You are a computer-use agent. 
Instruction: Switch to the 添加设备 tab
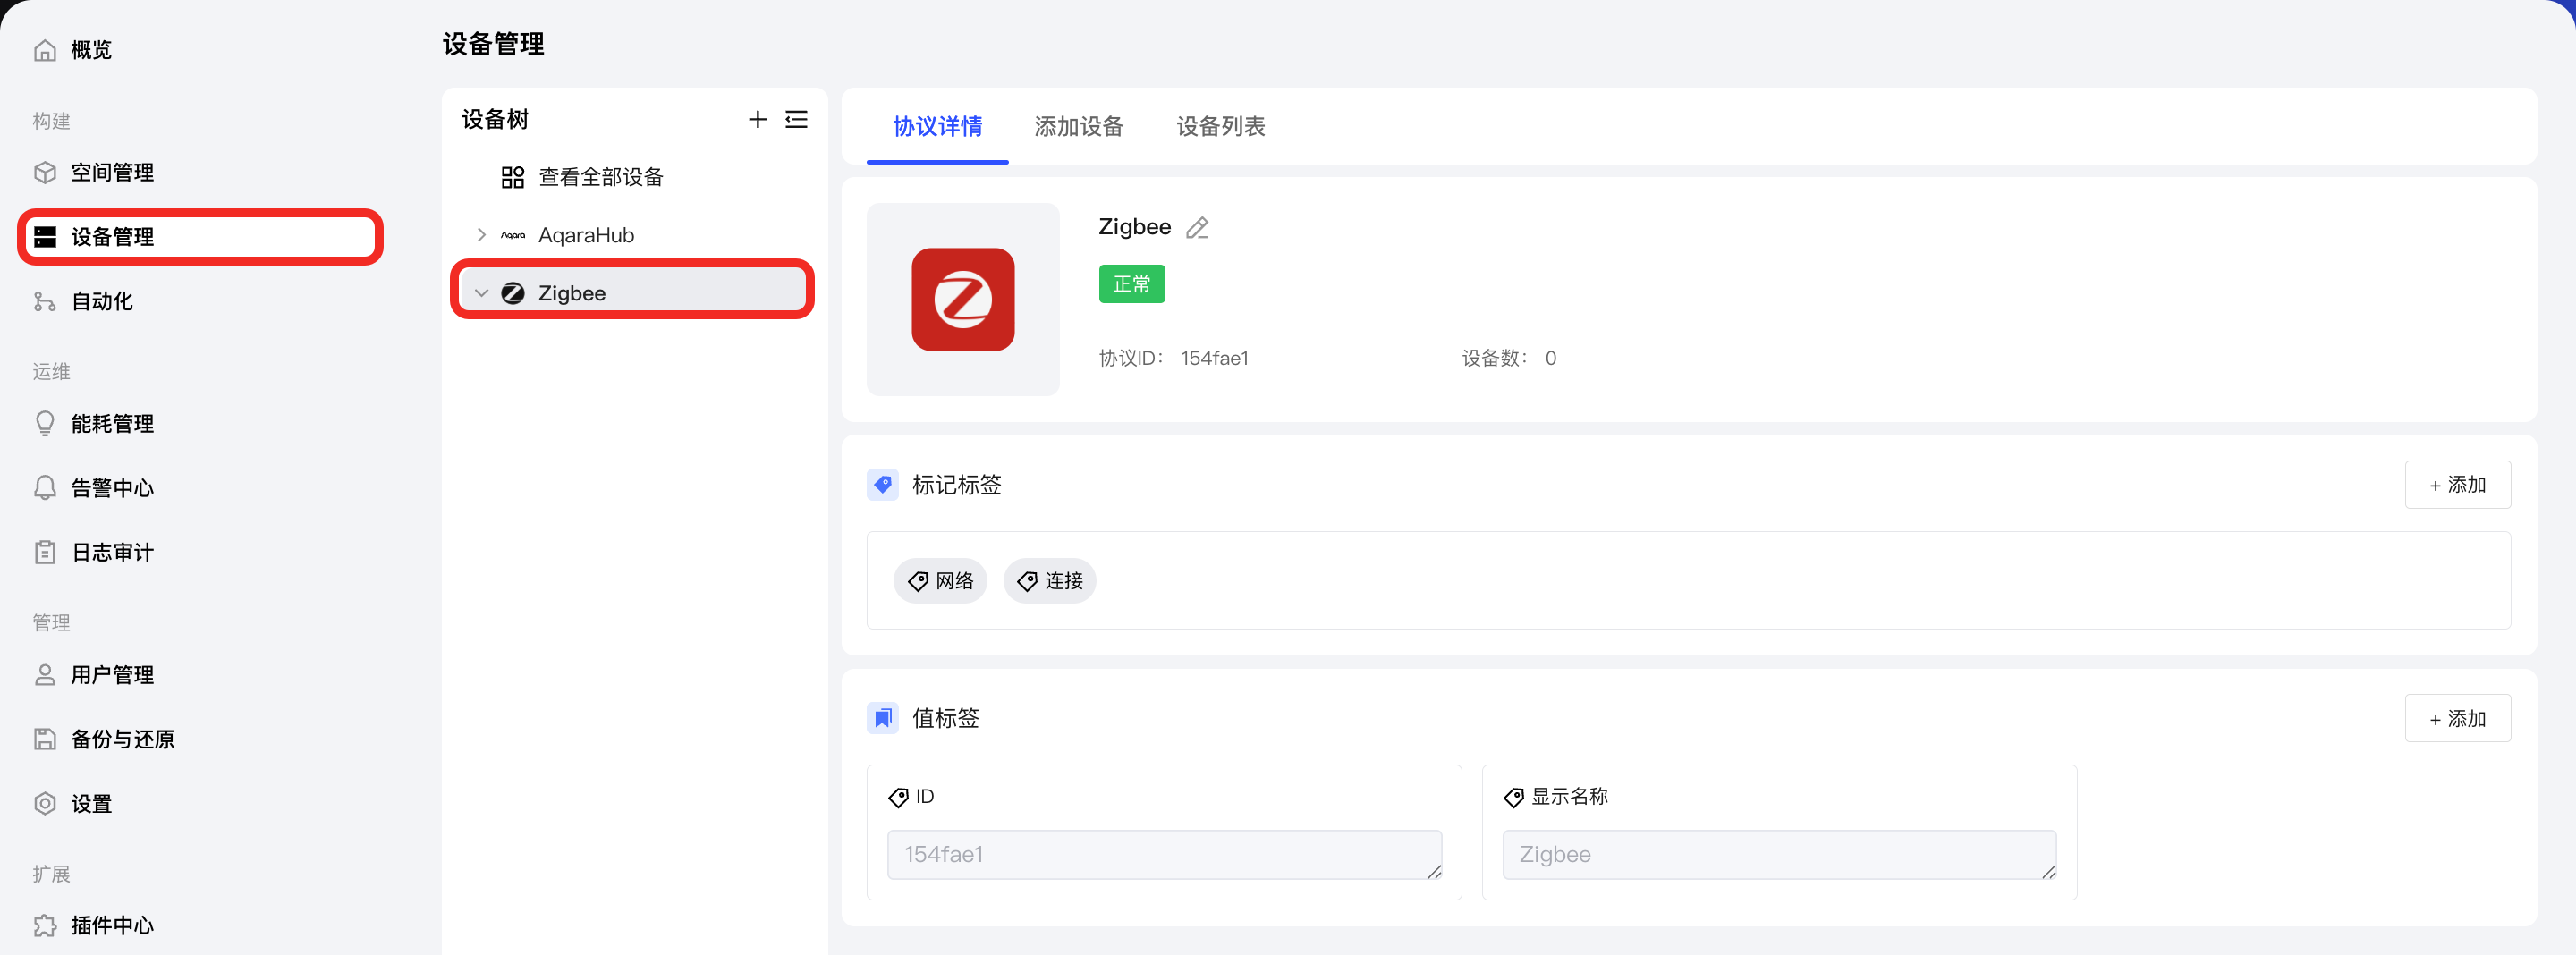(x=1079, y=126)
